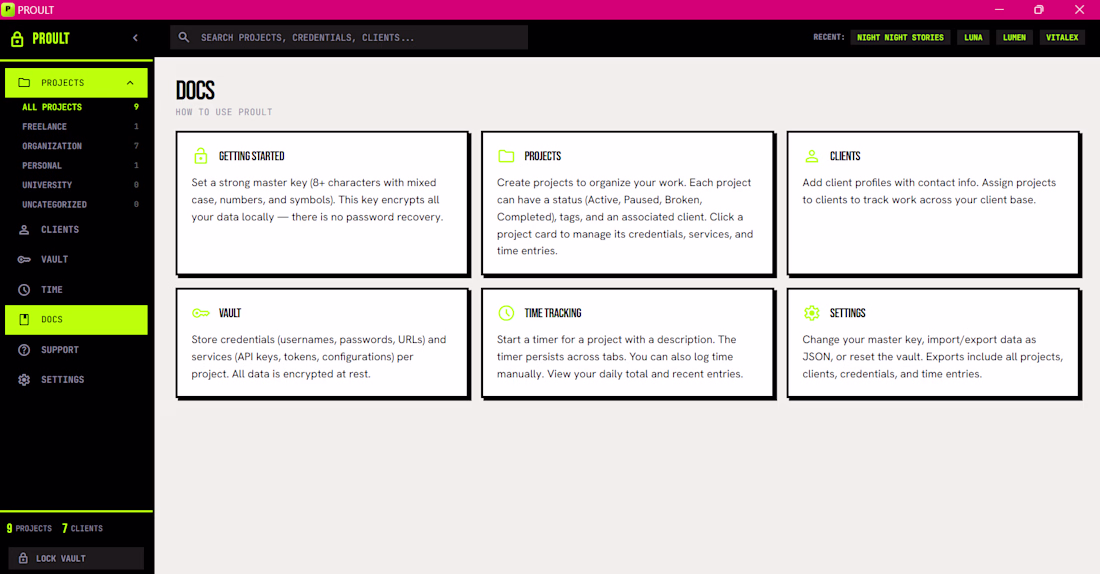This screenshot has height=574, width=1100.
Task: Click the Proult app icon in title bar
Action: pos(8,10)
